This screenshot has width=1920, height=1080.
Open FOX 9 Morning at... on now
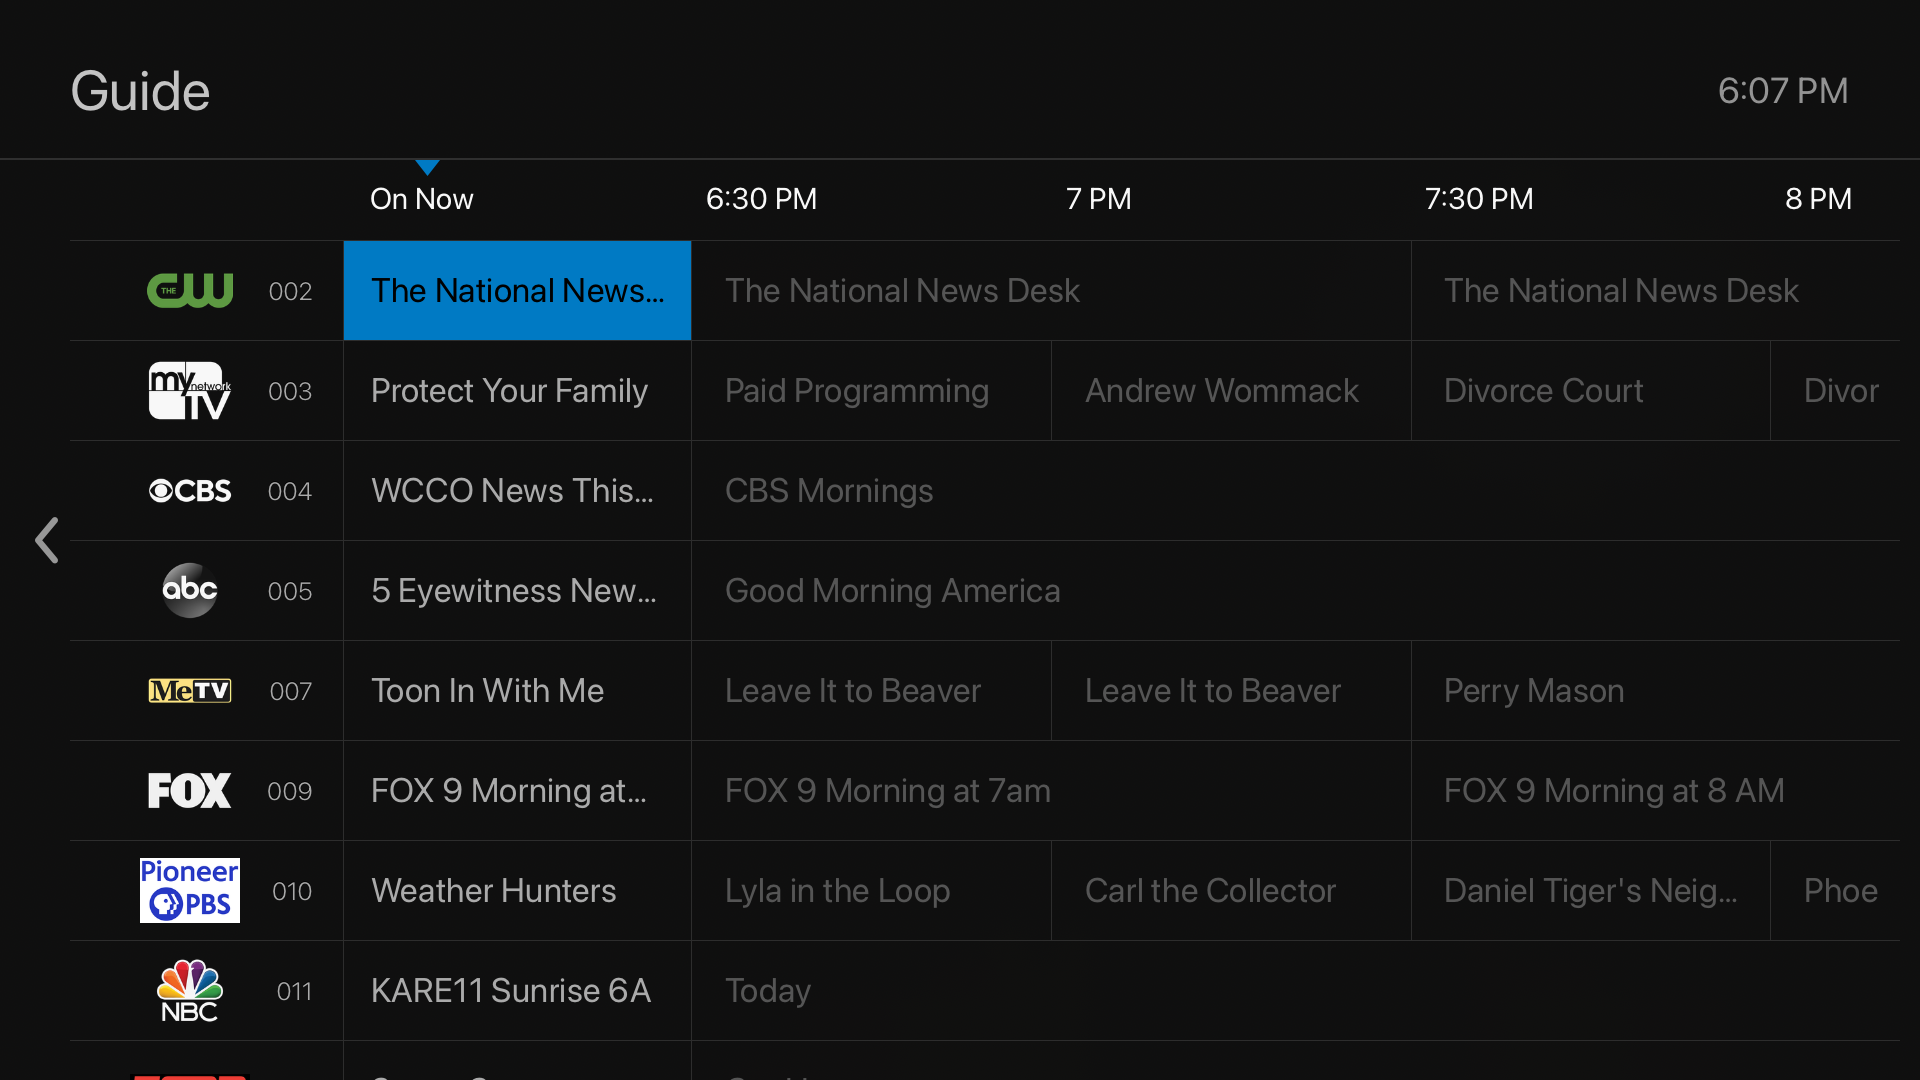[517, 790]
